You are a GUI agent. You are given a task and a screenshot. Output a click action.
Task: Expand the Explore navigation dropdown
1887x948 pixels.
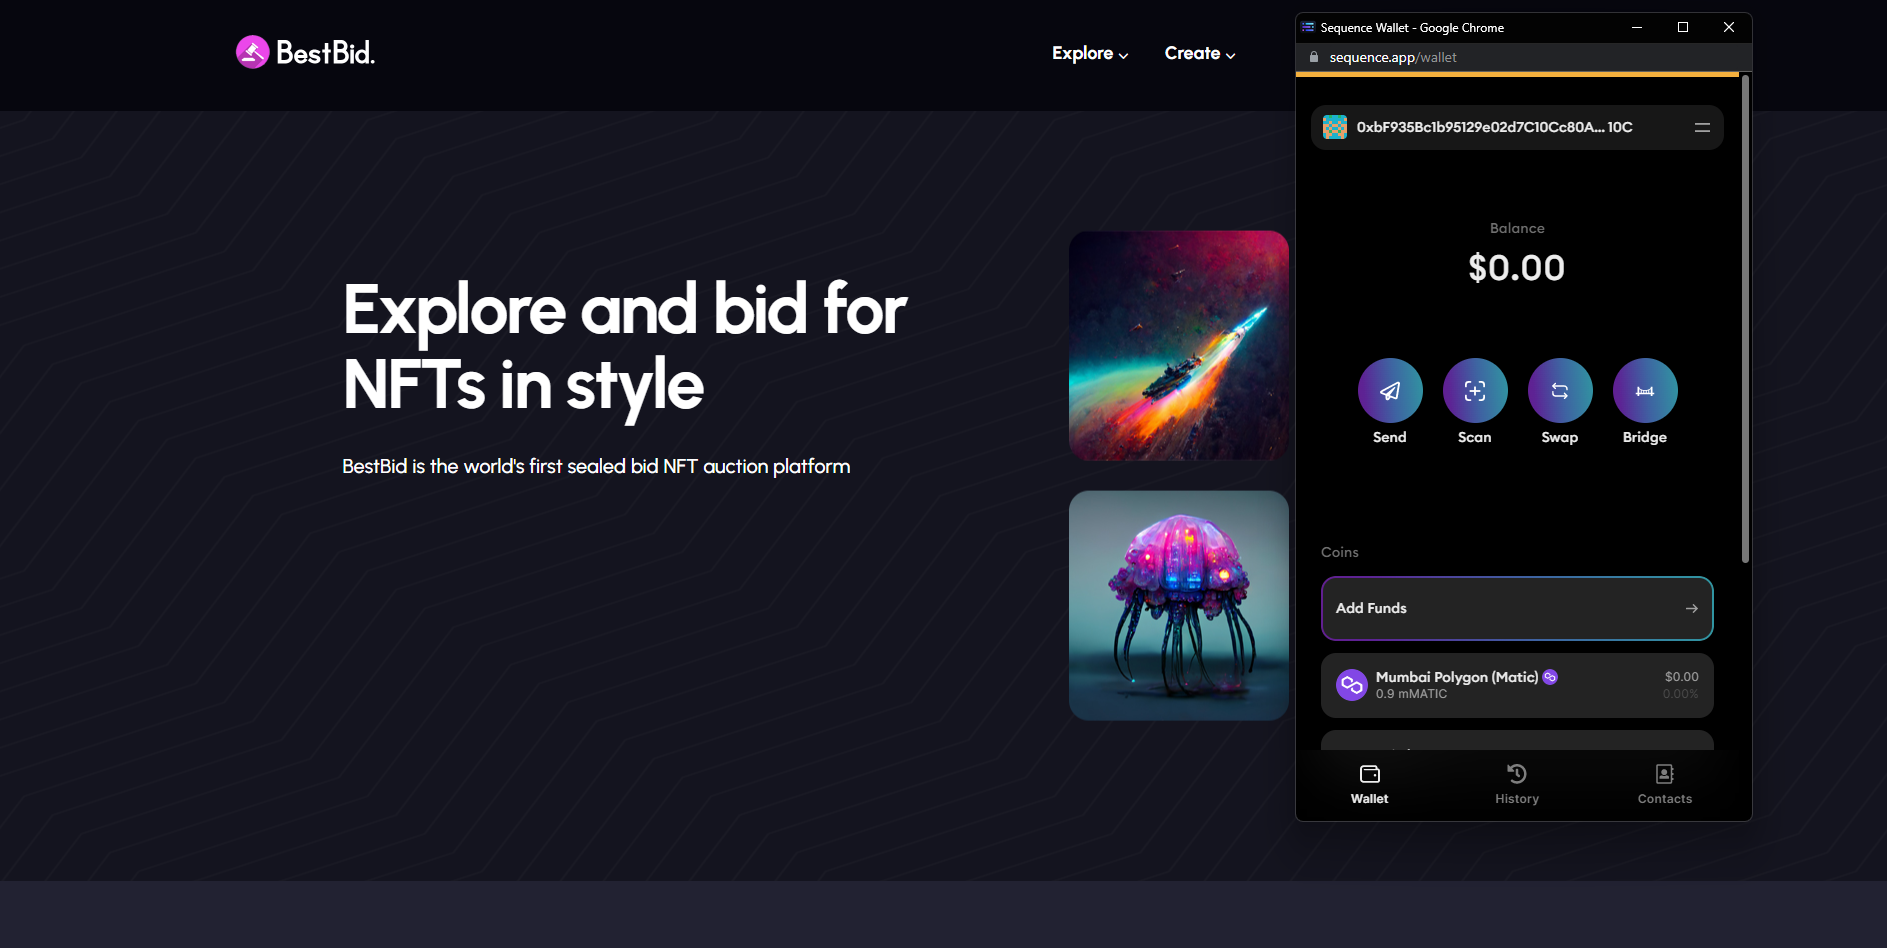tap(1089, 53)
